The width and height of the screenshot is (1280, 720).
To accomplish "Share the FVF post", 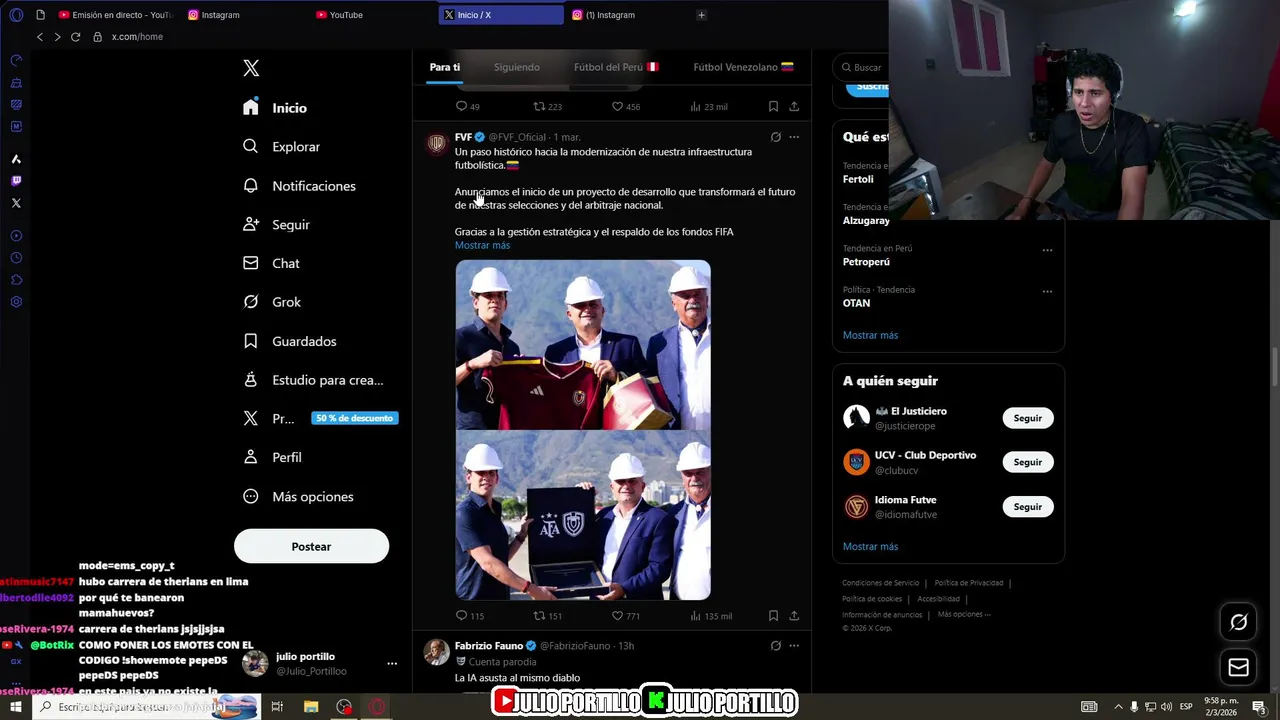I will coord(794,616).
